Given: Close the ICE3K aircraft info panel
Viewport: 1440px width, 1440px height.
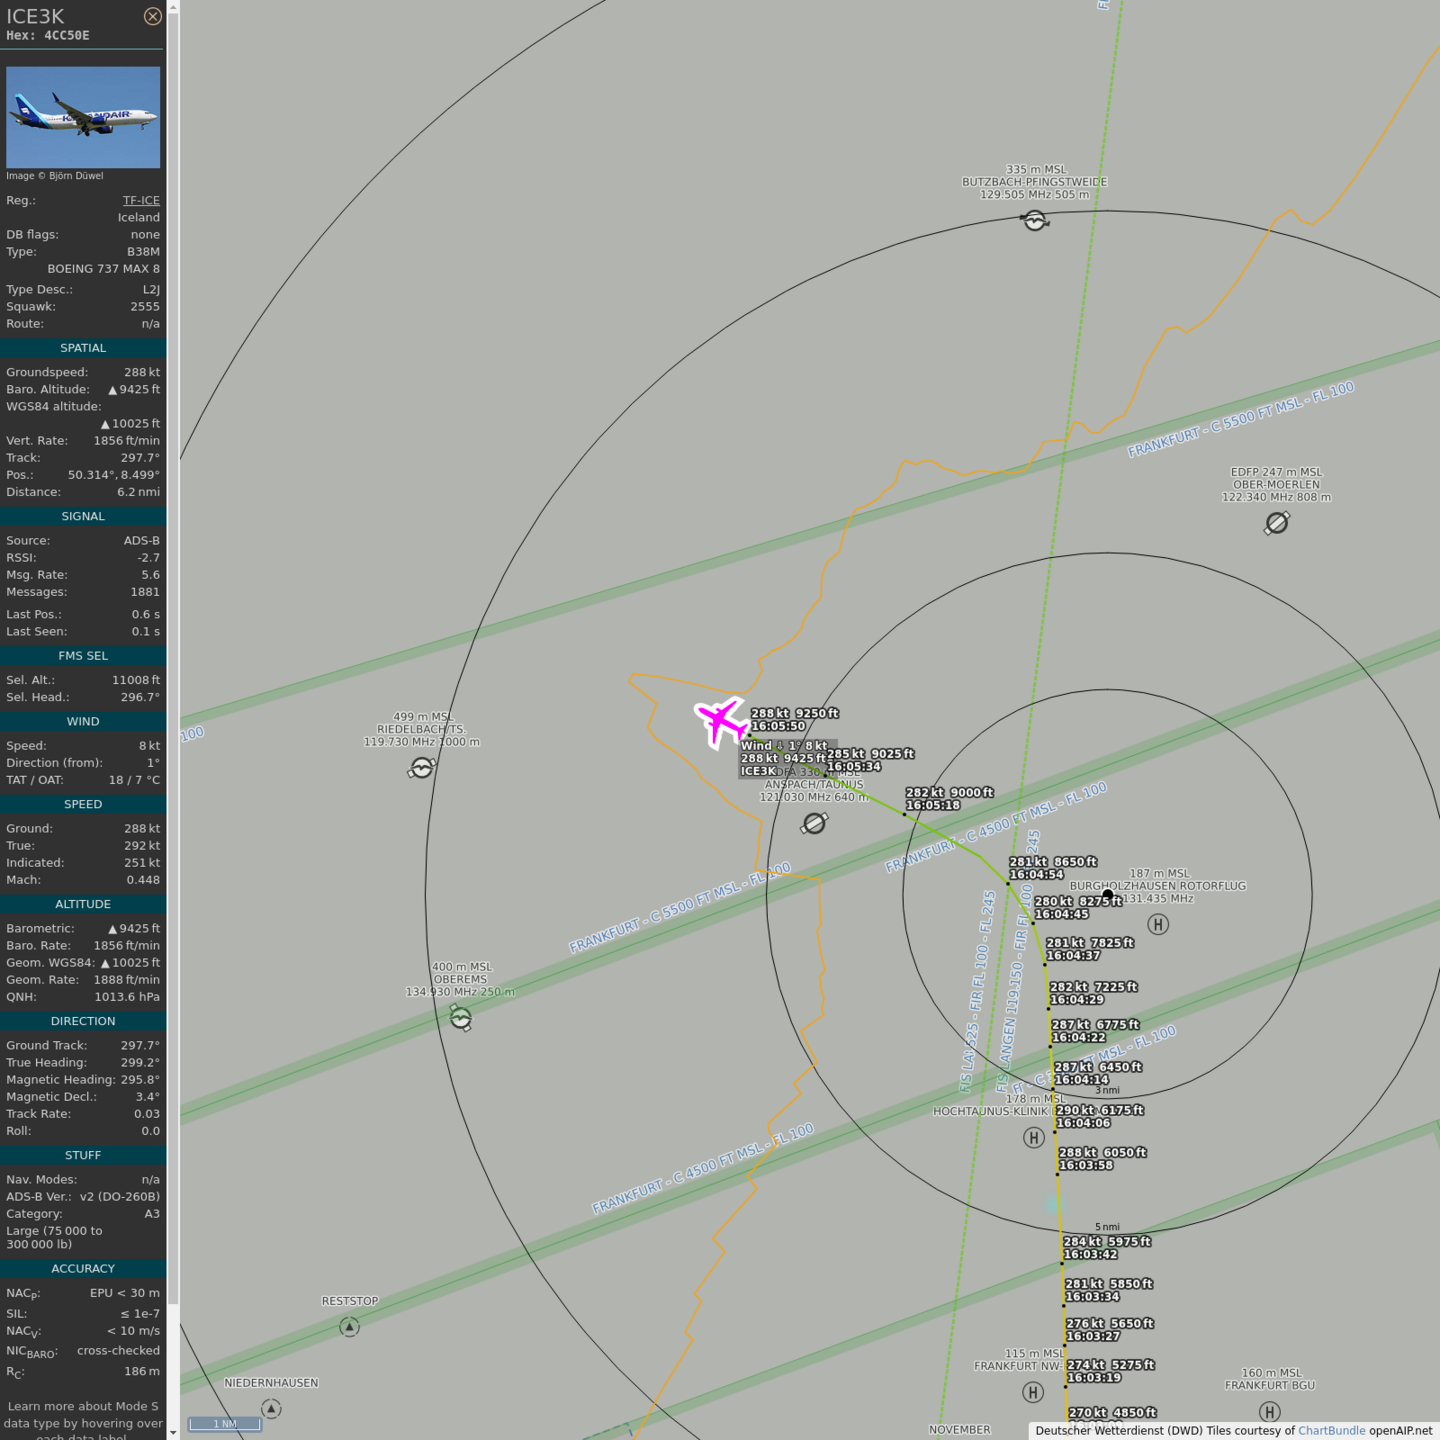Looking at the screenshot, I should [152, 16].
